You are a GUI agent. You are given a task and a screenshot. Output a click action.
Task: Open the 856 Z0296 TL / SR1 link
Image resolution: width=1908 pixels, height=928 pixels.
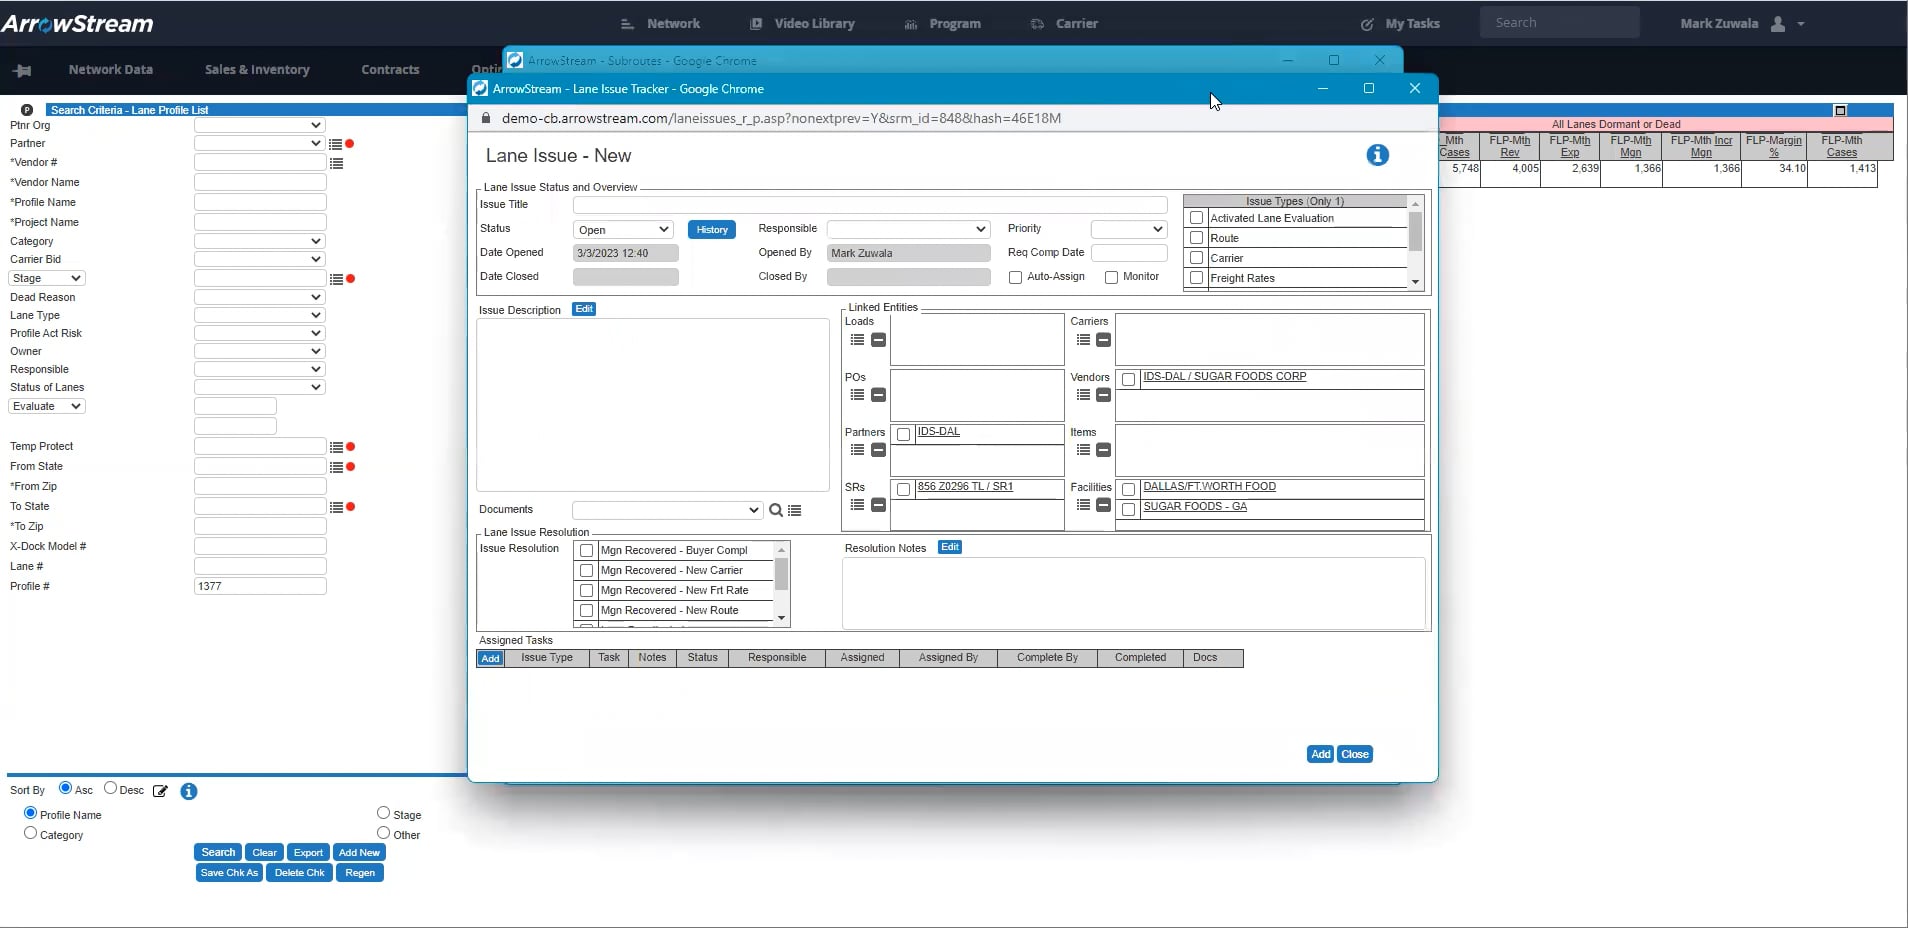point(965,487)
